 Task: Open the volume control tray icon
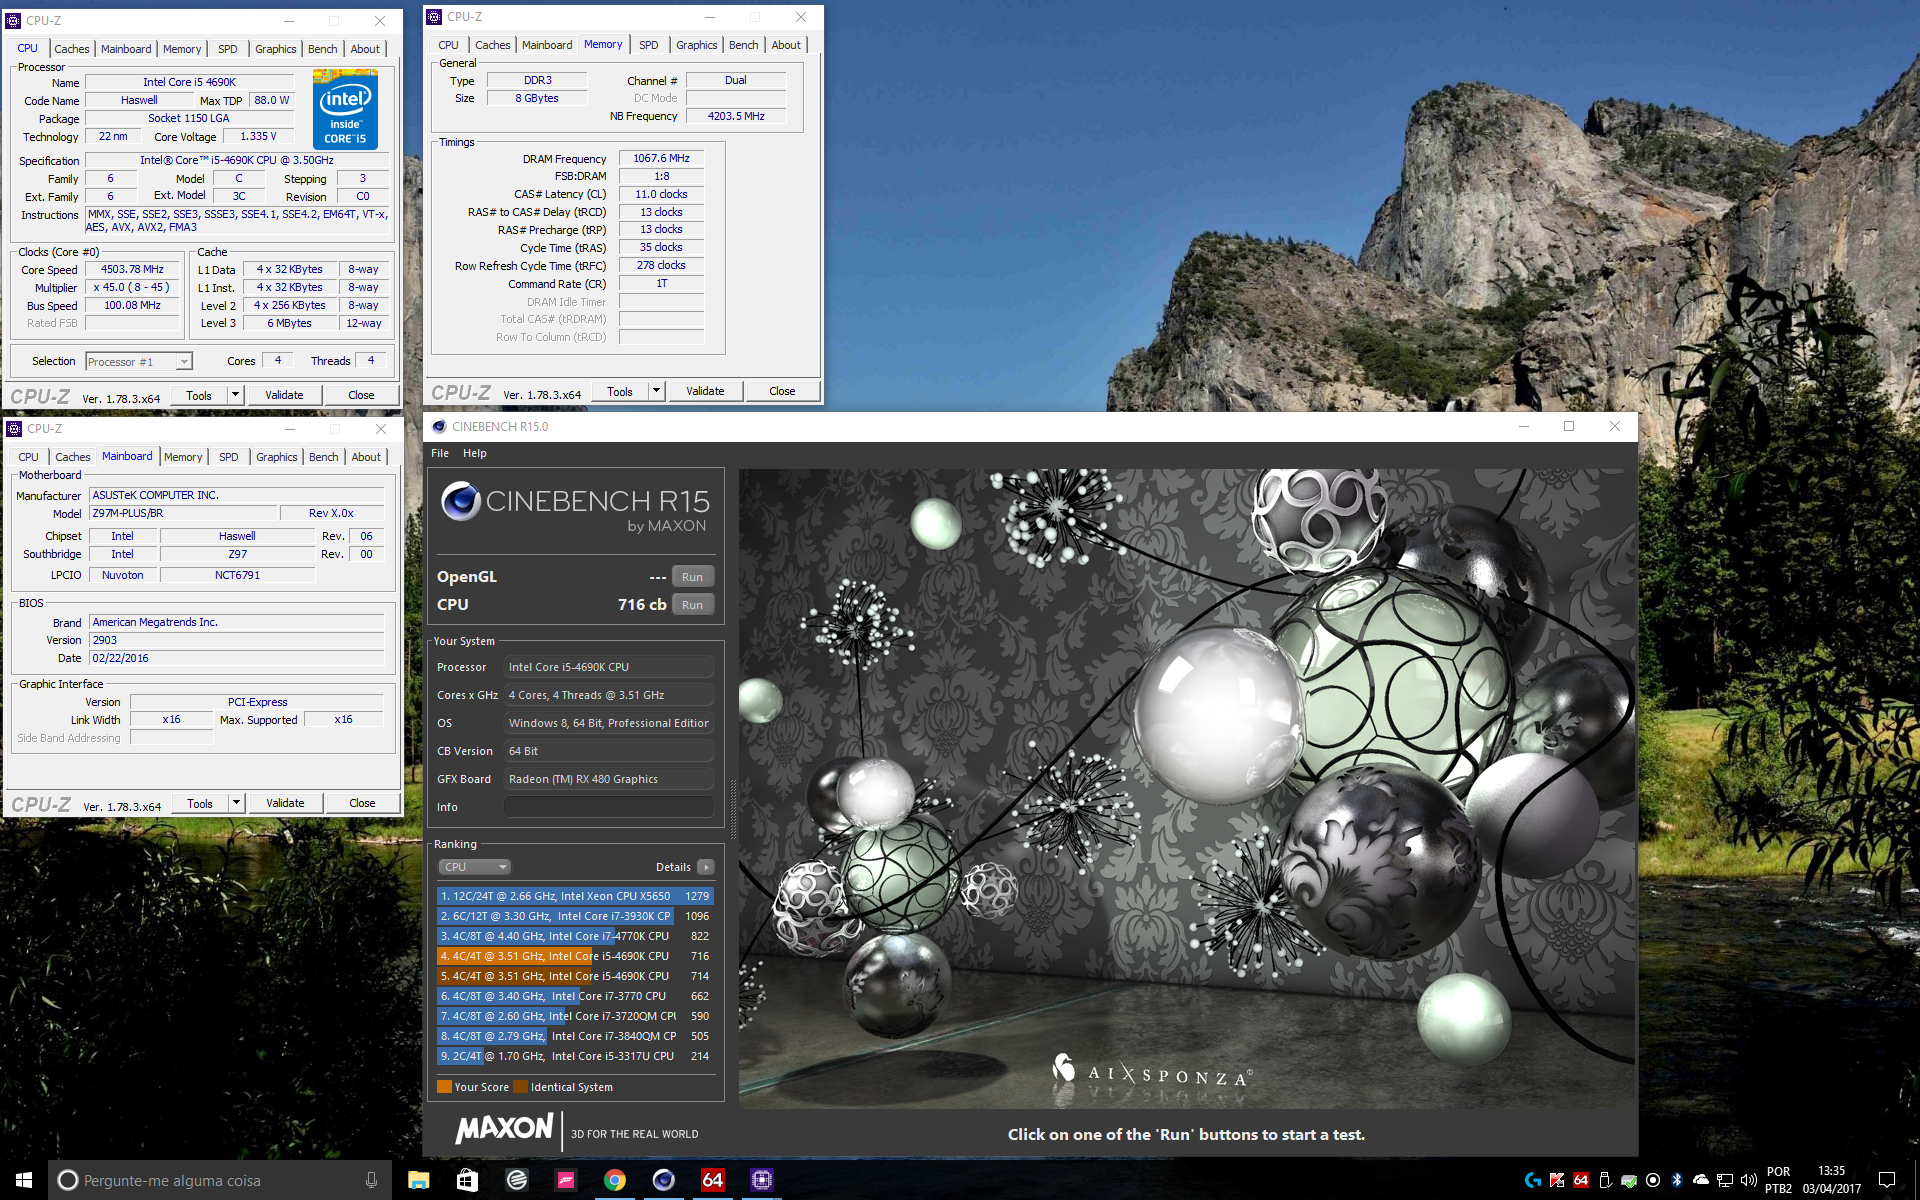1749,1180
